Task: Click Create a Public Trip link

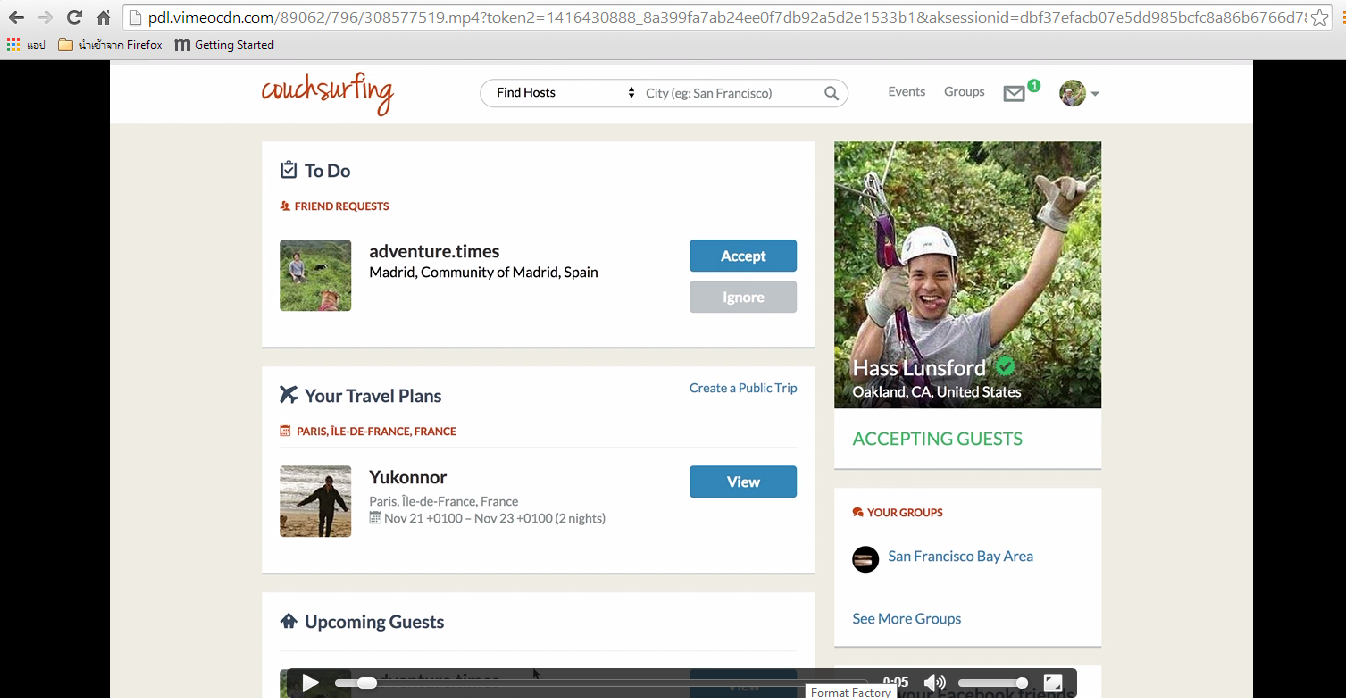Action: click(x=743, y=388)
